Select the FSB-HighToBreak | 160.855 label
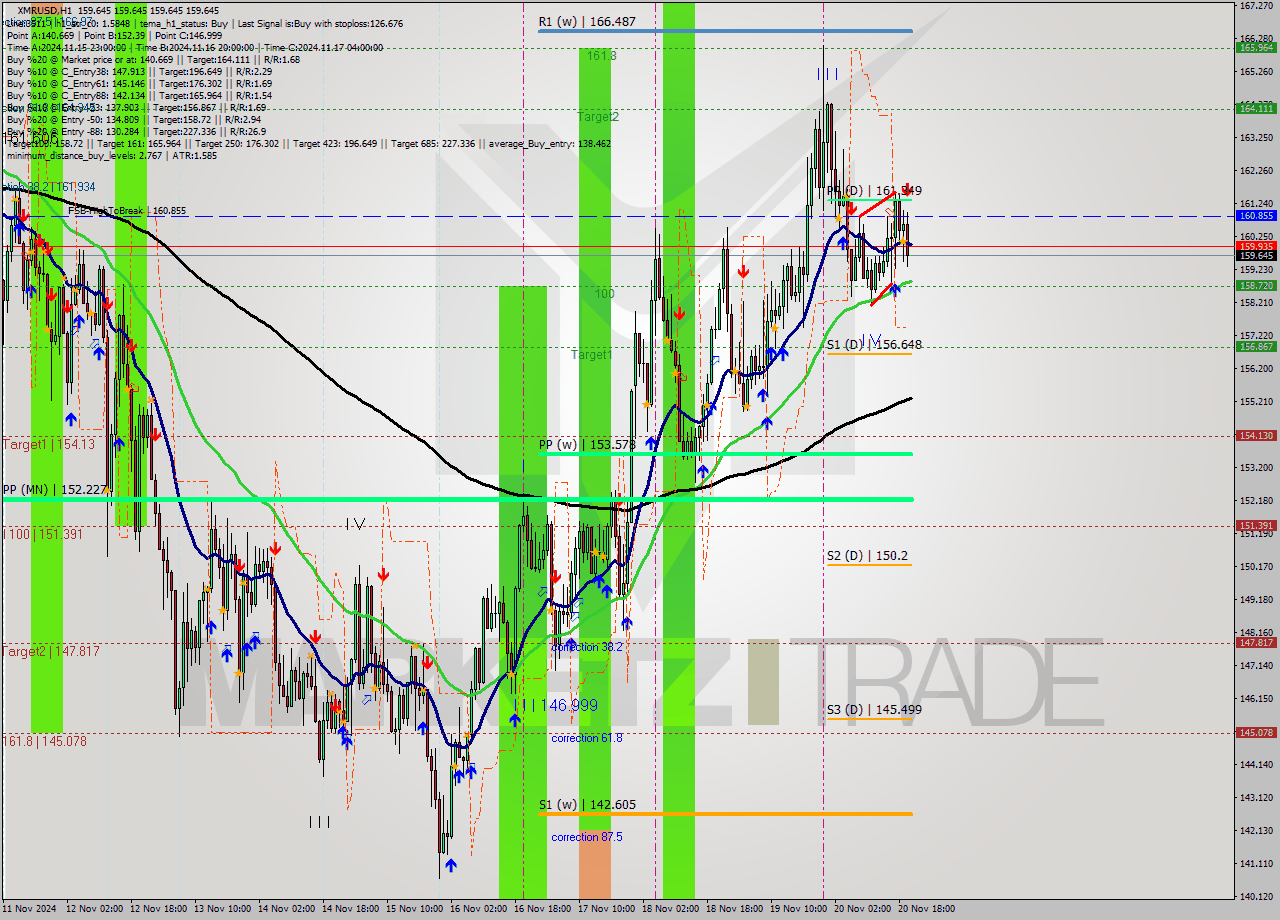Viewport: 1280px width, 920px height. click(x=127, y=211)
